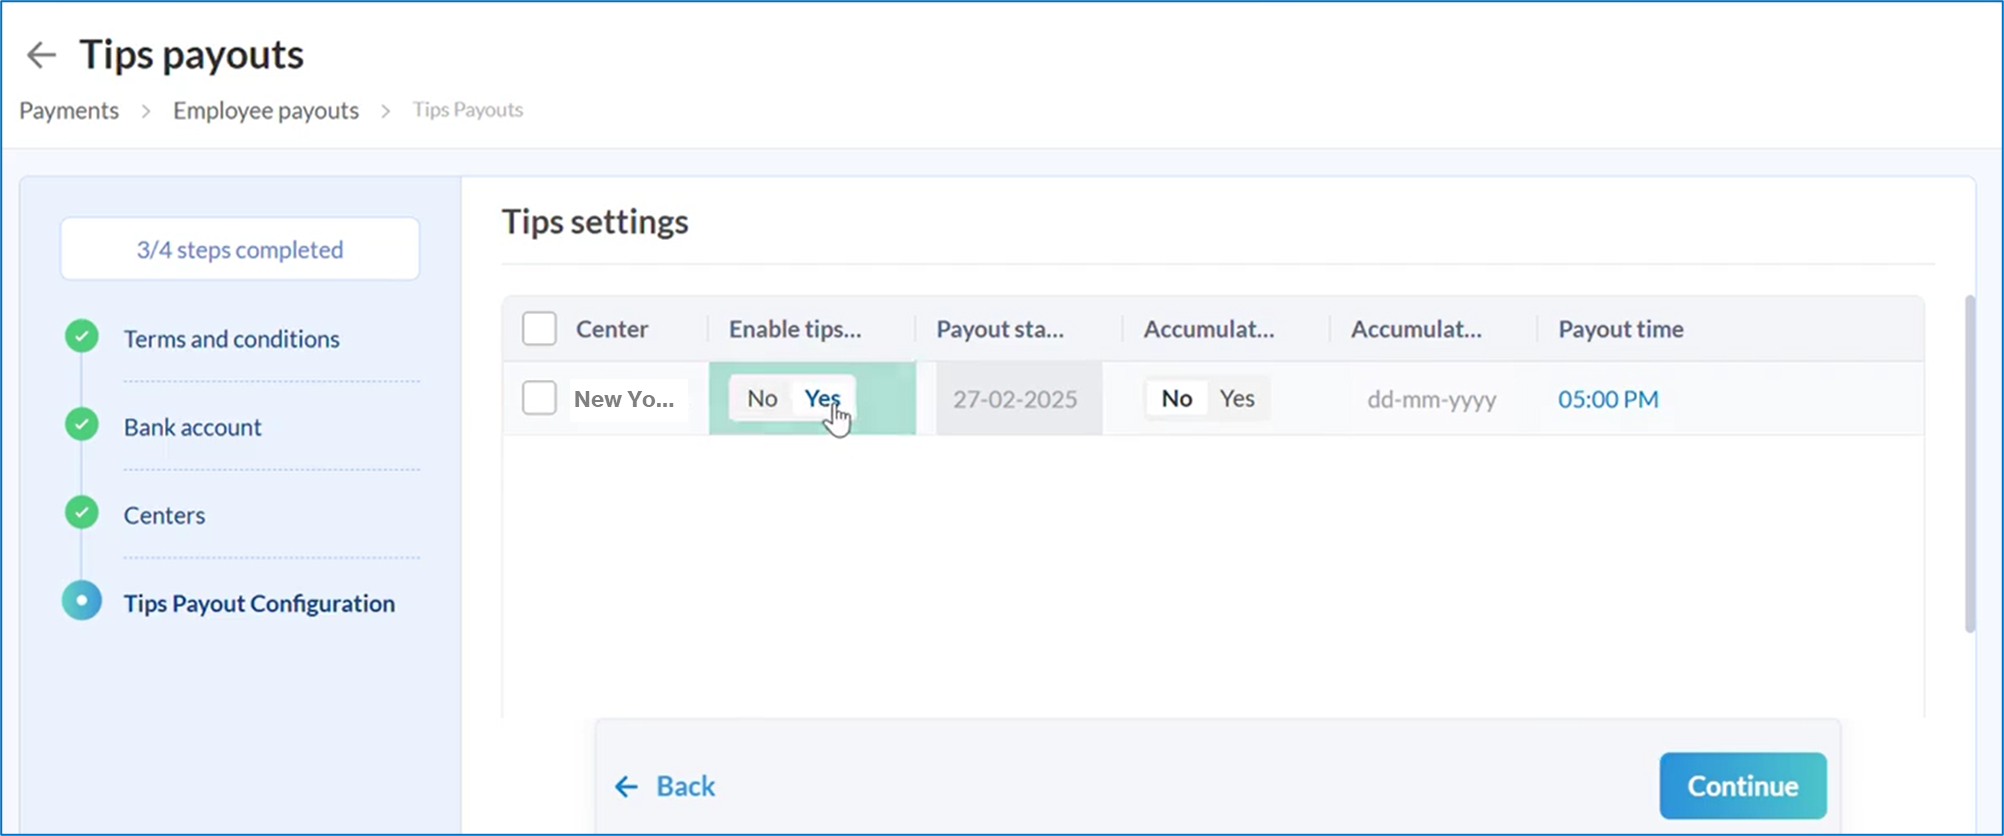Viewport: 2004px width, 836px height.
Task: Click the first Accumulat... column header
Action: (1209, 329)
